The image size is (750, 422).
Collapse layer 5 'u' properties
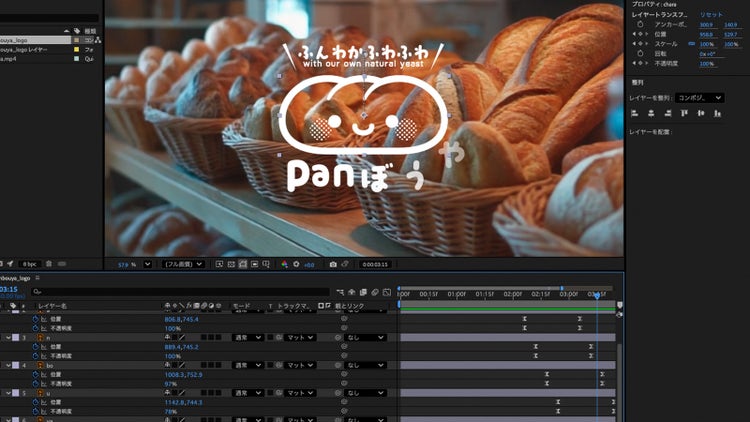coord(8,393)
